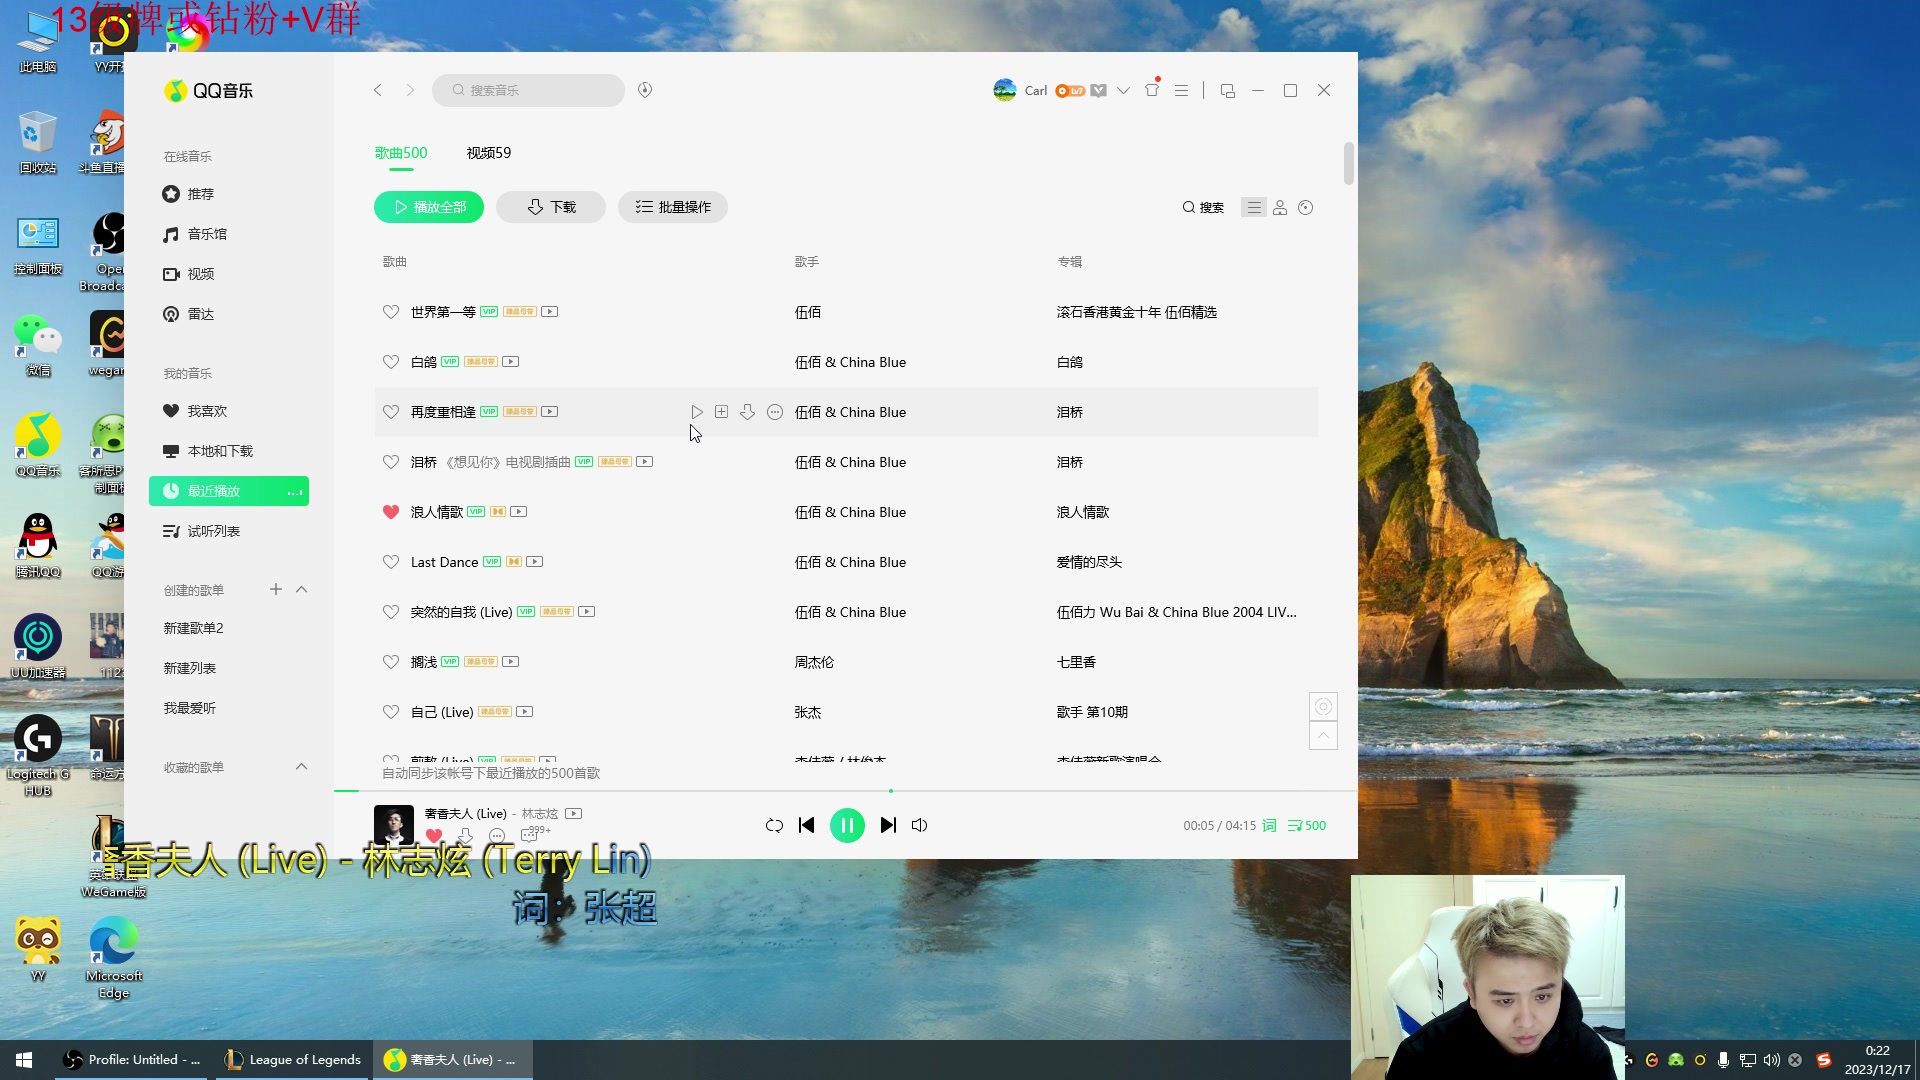Click the back-to-top arrow button
The height and width of the screenshot is (1080, 1920).
point(1323,736)
